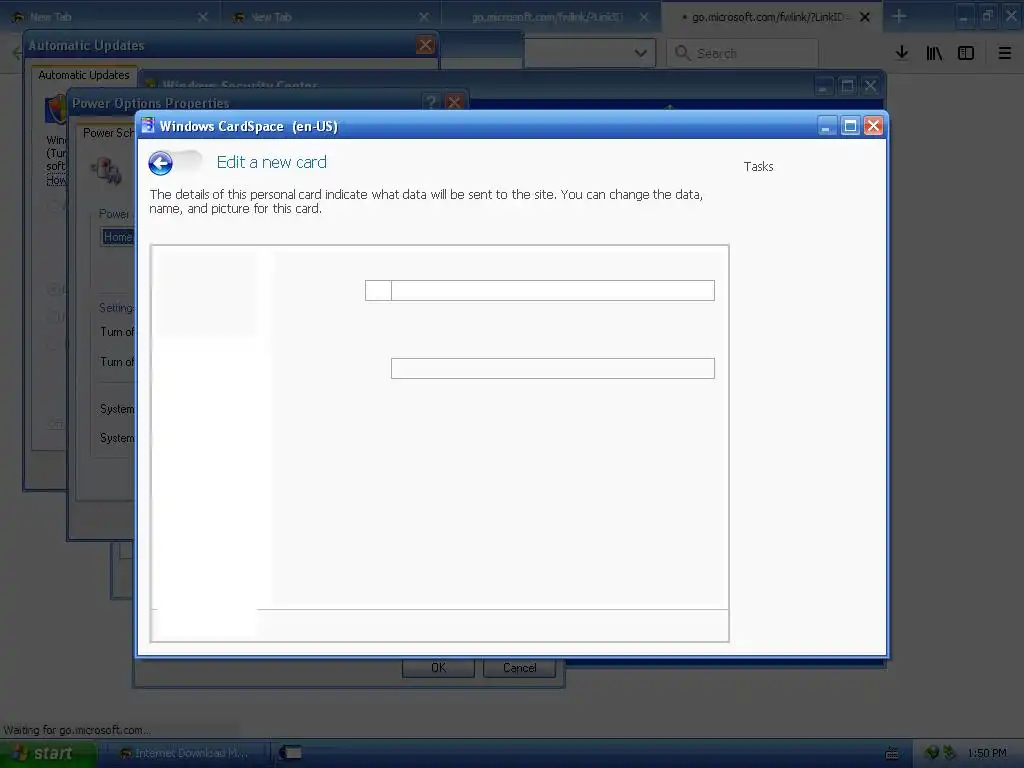Viewport: 1024px width, 768px height.
Task: Focus the lower CardSpace text field
Action: point(552,368)
